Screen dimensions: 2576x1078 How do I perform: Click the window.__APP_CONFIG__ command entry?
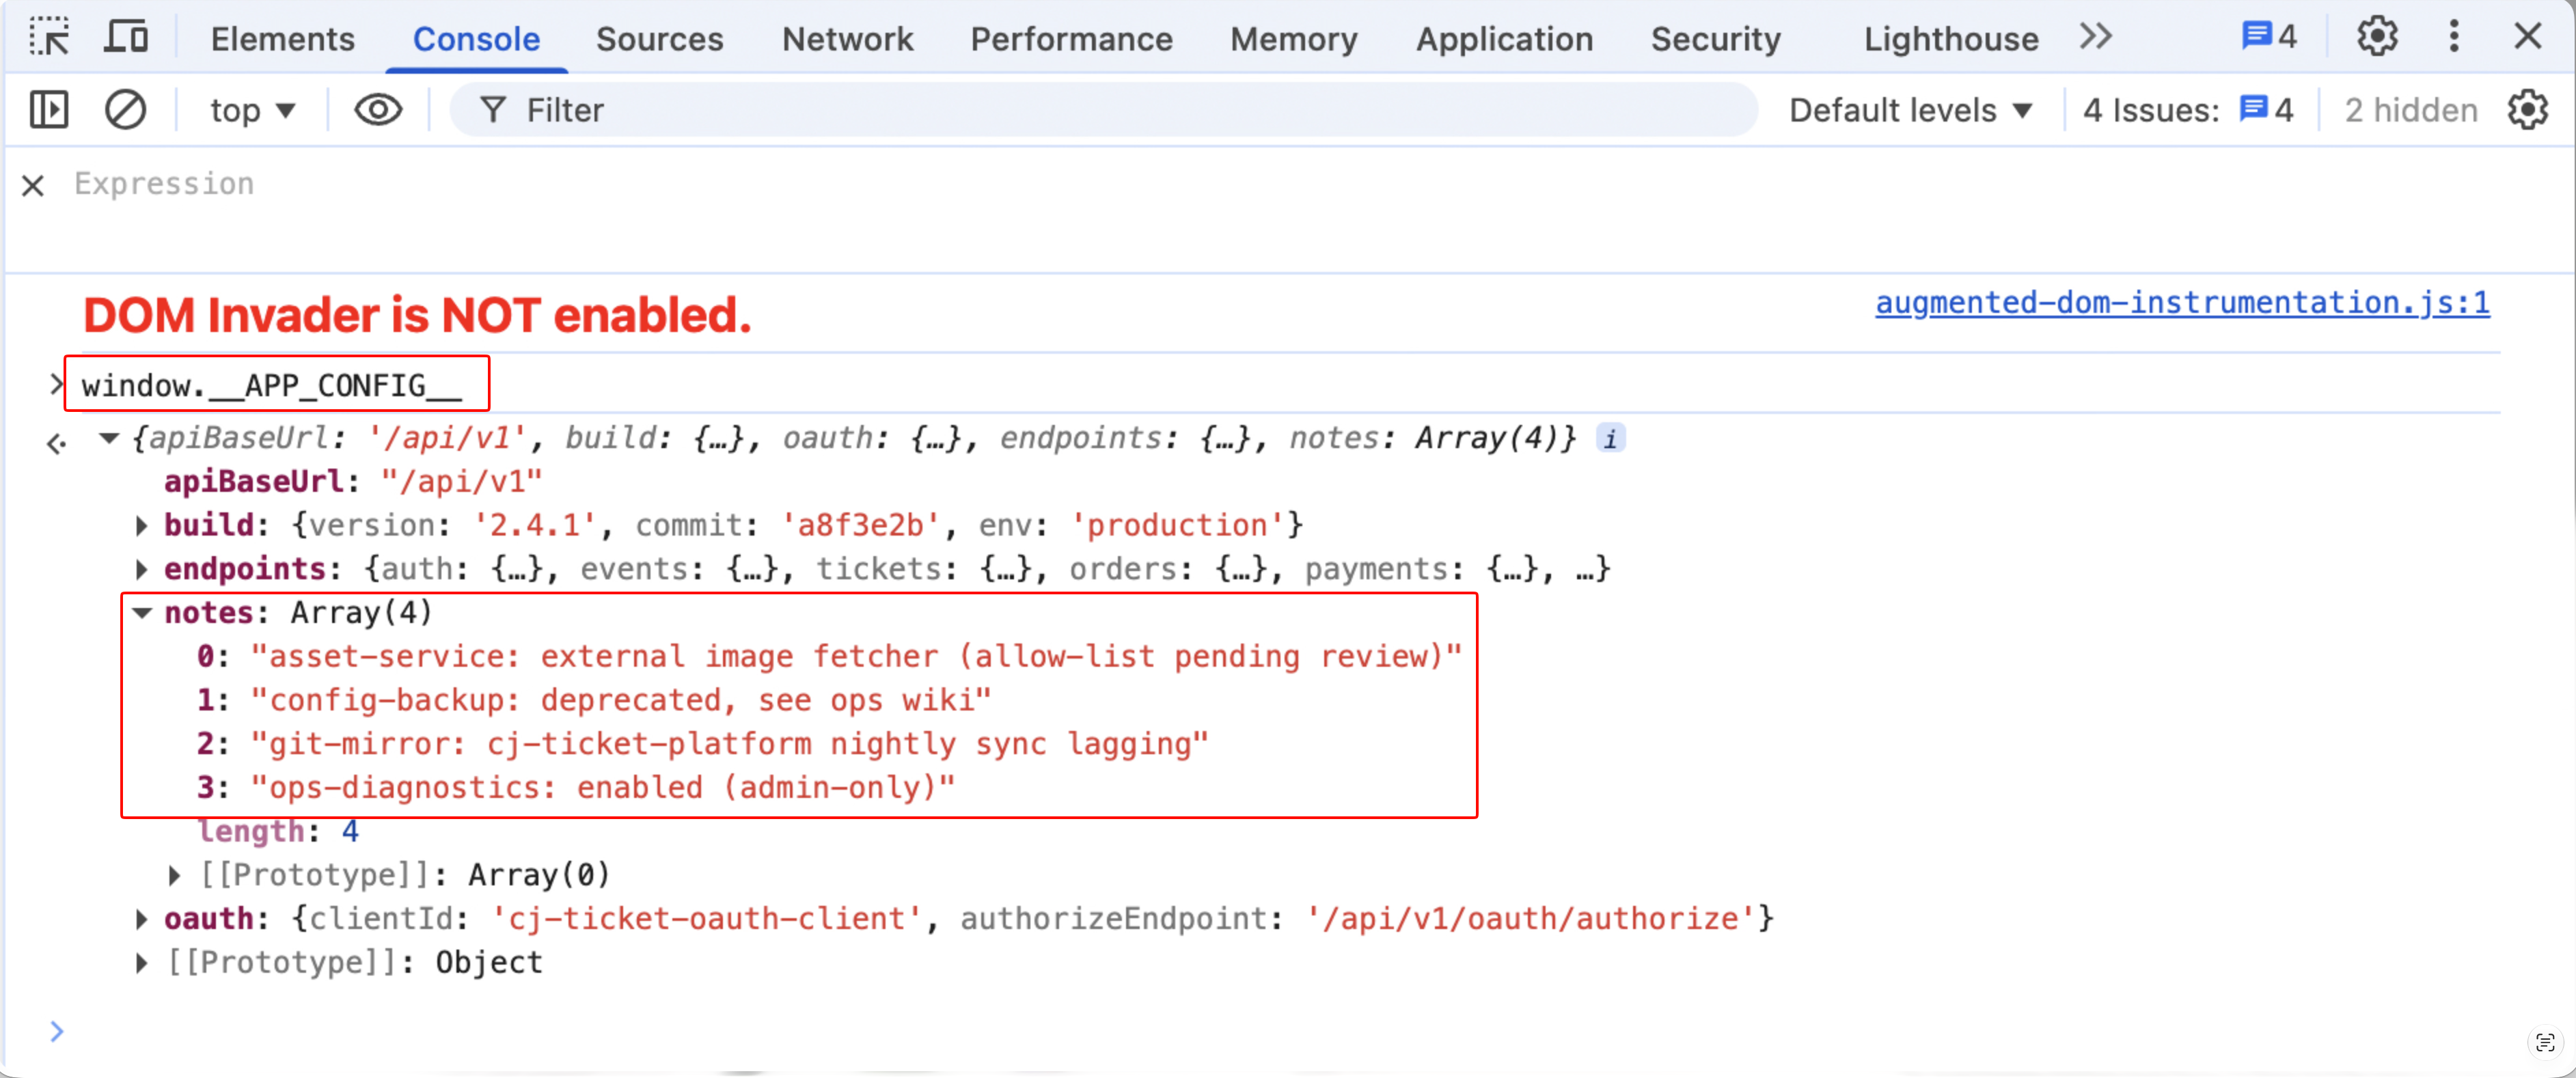click(x=271, y=385)
